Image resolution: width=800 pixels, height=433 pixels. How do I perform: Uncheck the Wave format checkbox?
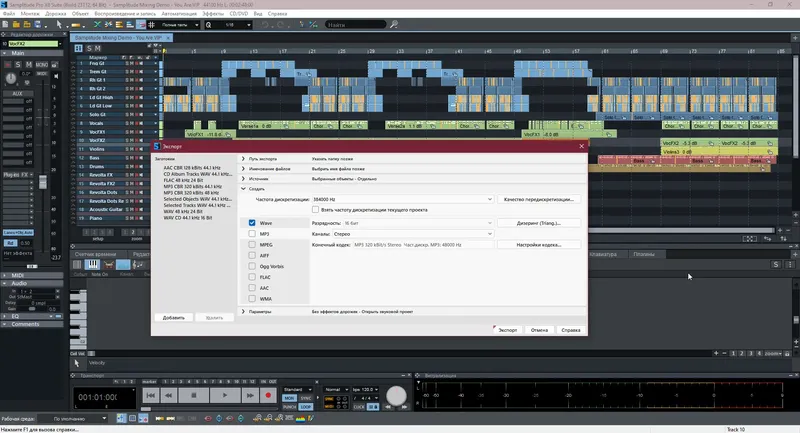[252, 223]
